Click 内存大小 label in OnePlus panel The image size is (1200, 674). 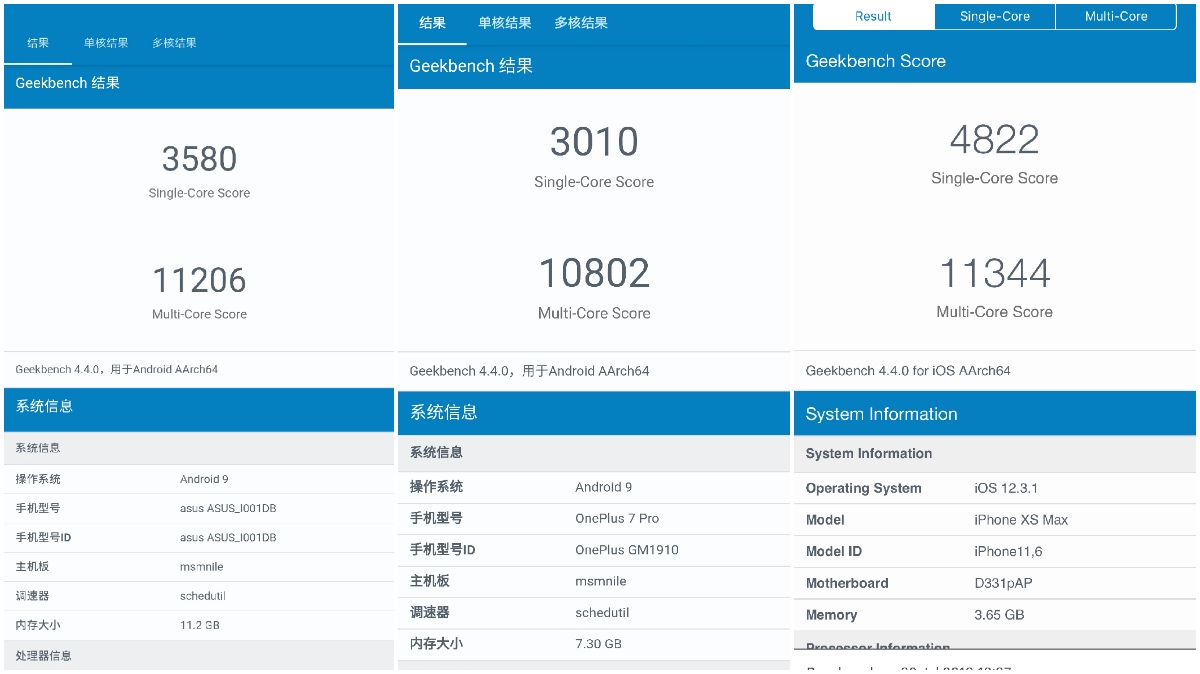click(x=436, y=644)
